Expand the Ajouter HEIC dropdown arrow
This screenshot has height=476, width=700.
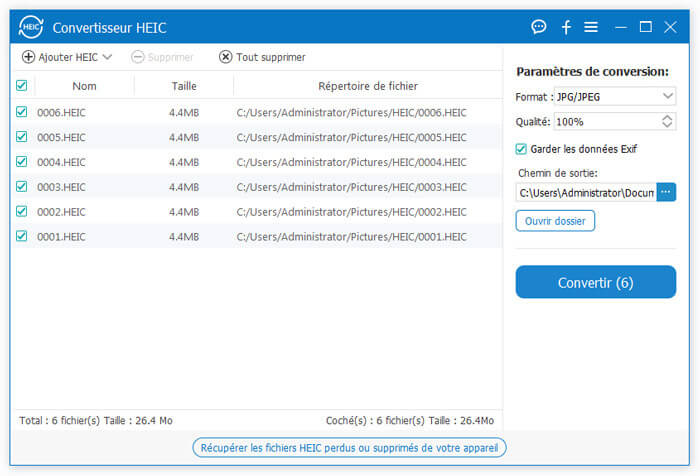coord(107,57)
